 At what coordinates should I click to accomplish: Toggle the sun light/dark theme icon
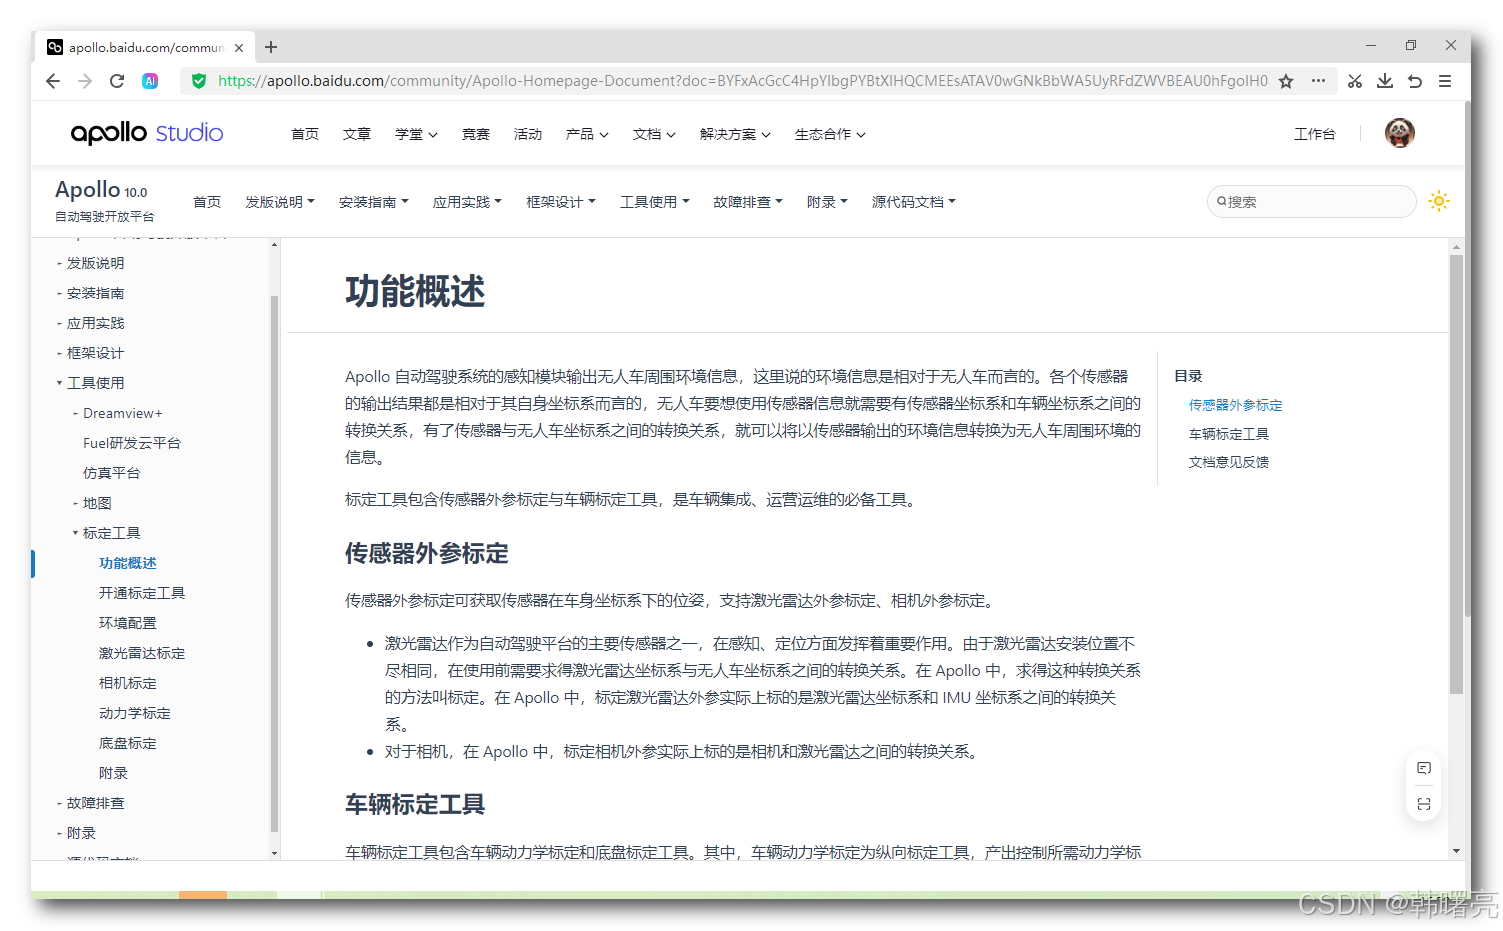point(1439,201)
